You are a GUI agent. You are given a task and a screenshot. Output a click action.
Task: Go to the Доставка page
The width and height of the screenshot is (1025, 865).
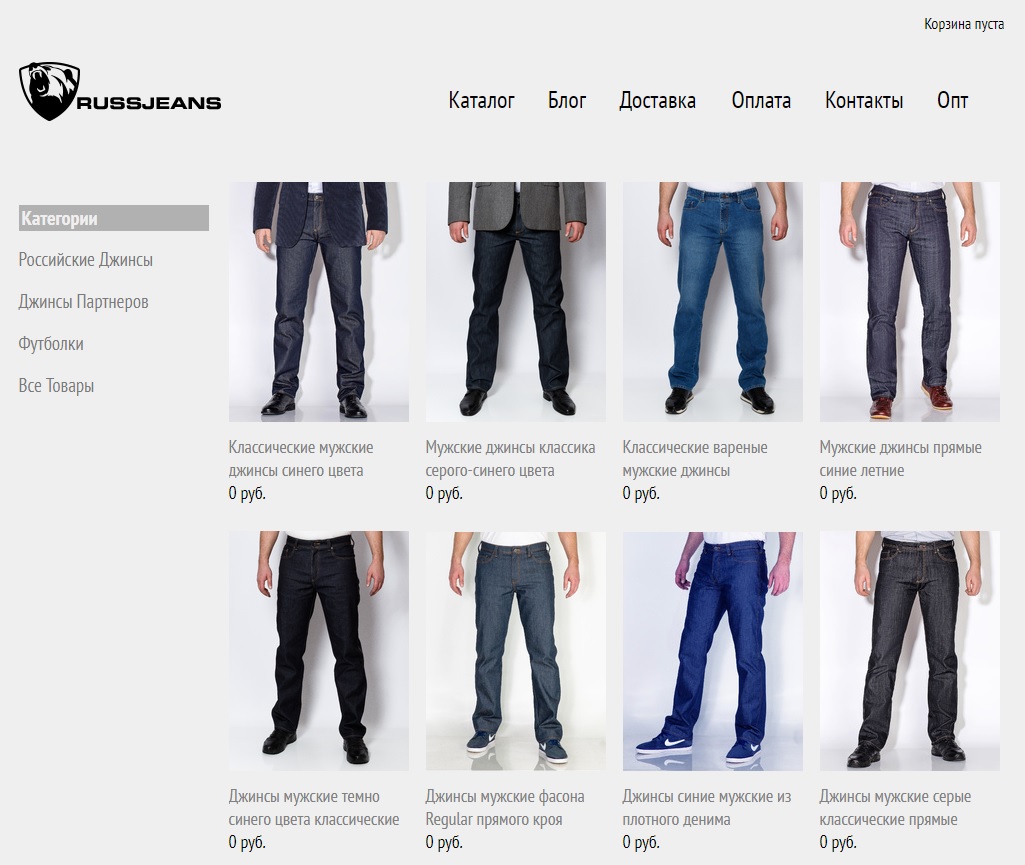click(658, 101)
